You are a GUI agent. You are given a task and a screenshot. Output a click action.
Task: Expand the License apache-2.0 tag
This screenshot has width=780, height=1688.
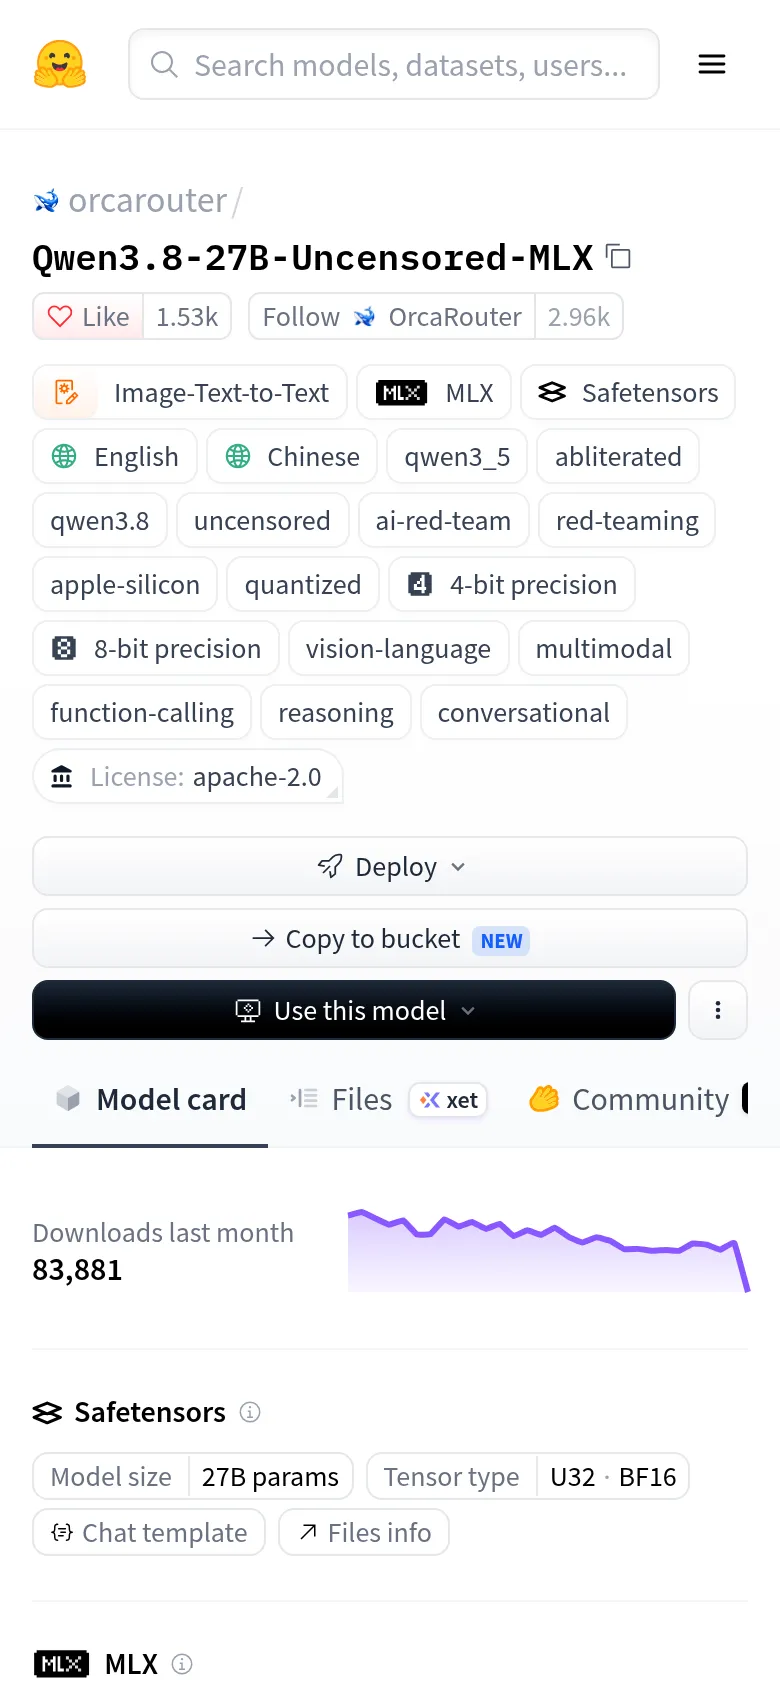pyautogui.click(x=188, y=777)
